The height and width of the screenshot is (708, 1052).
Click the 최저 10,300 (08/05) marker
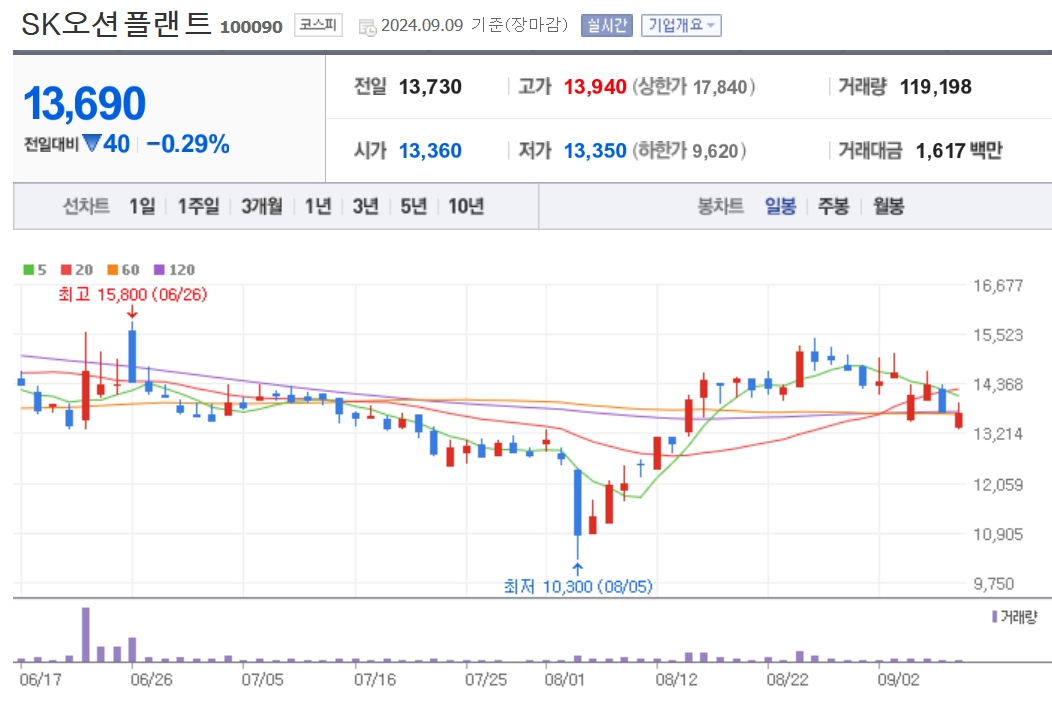pyautogui.click(x=578, y=587)
